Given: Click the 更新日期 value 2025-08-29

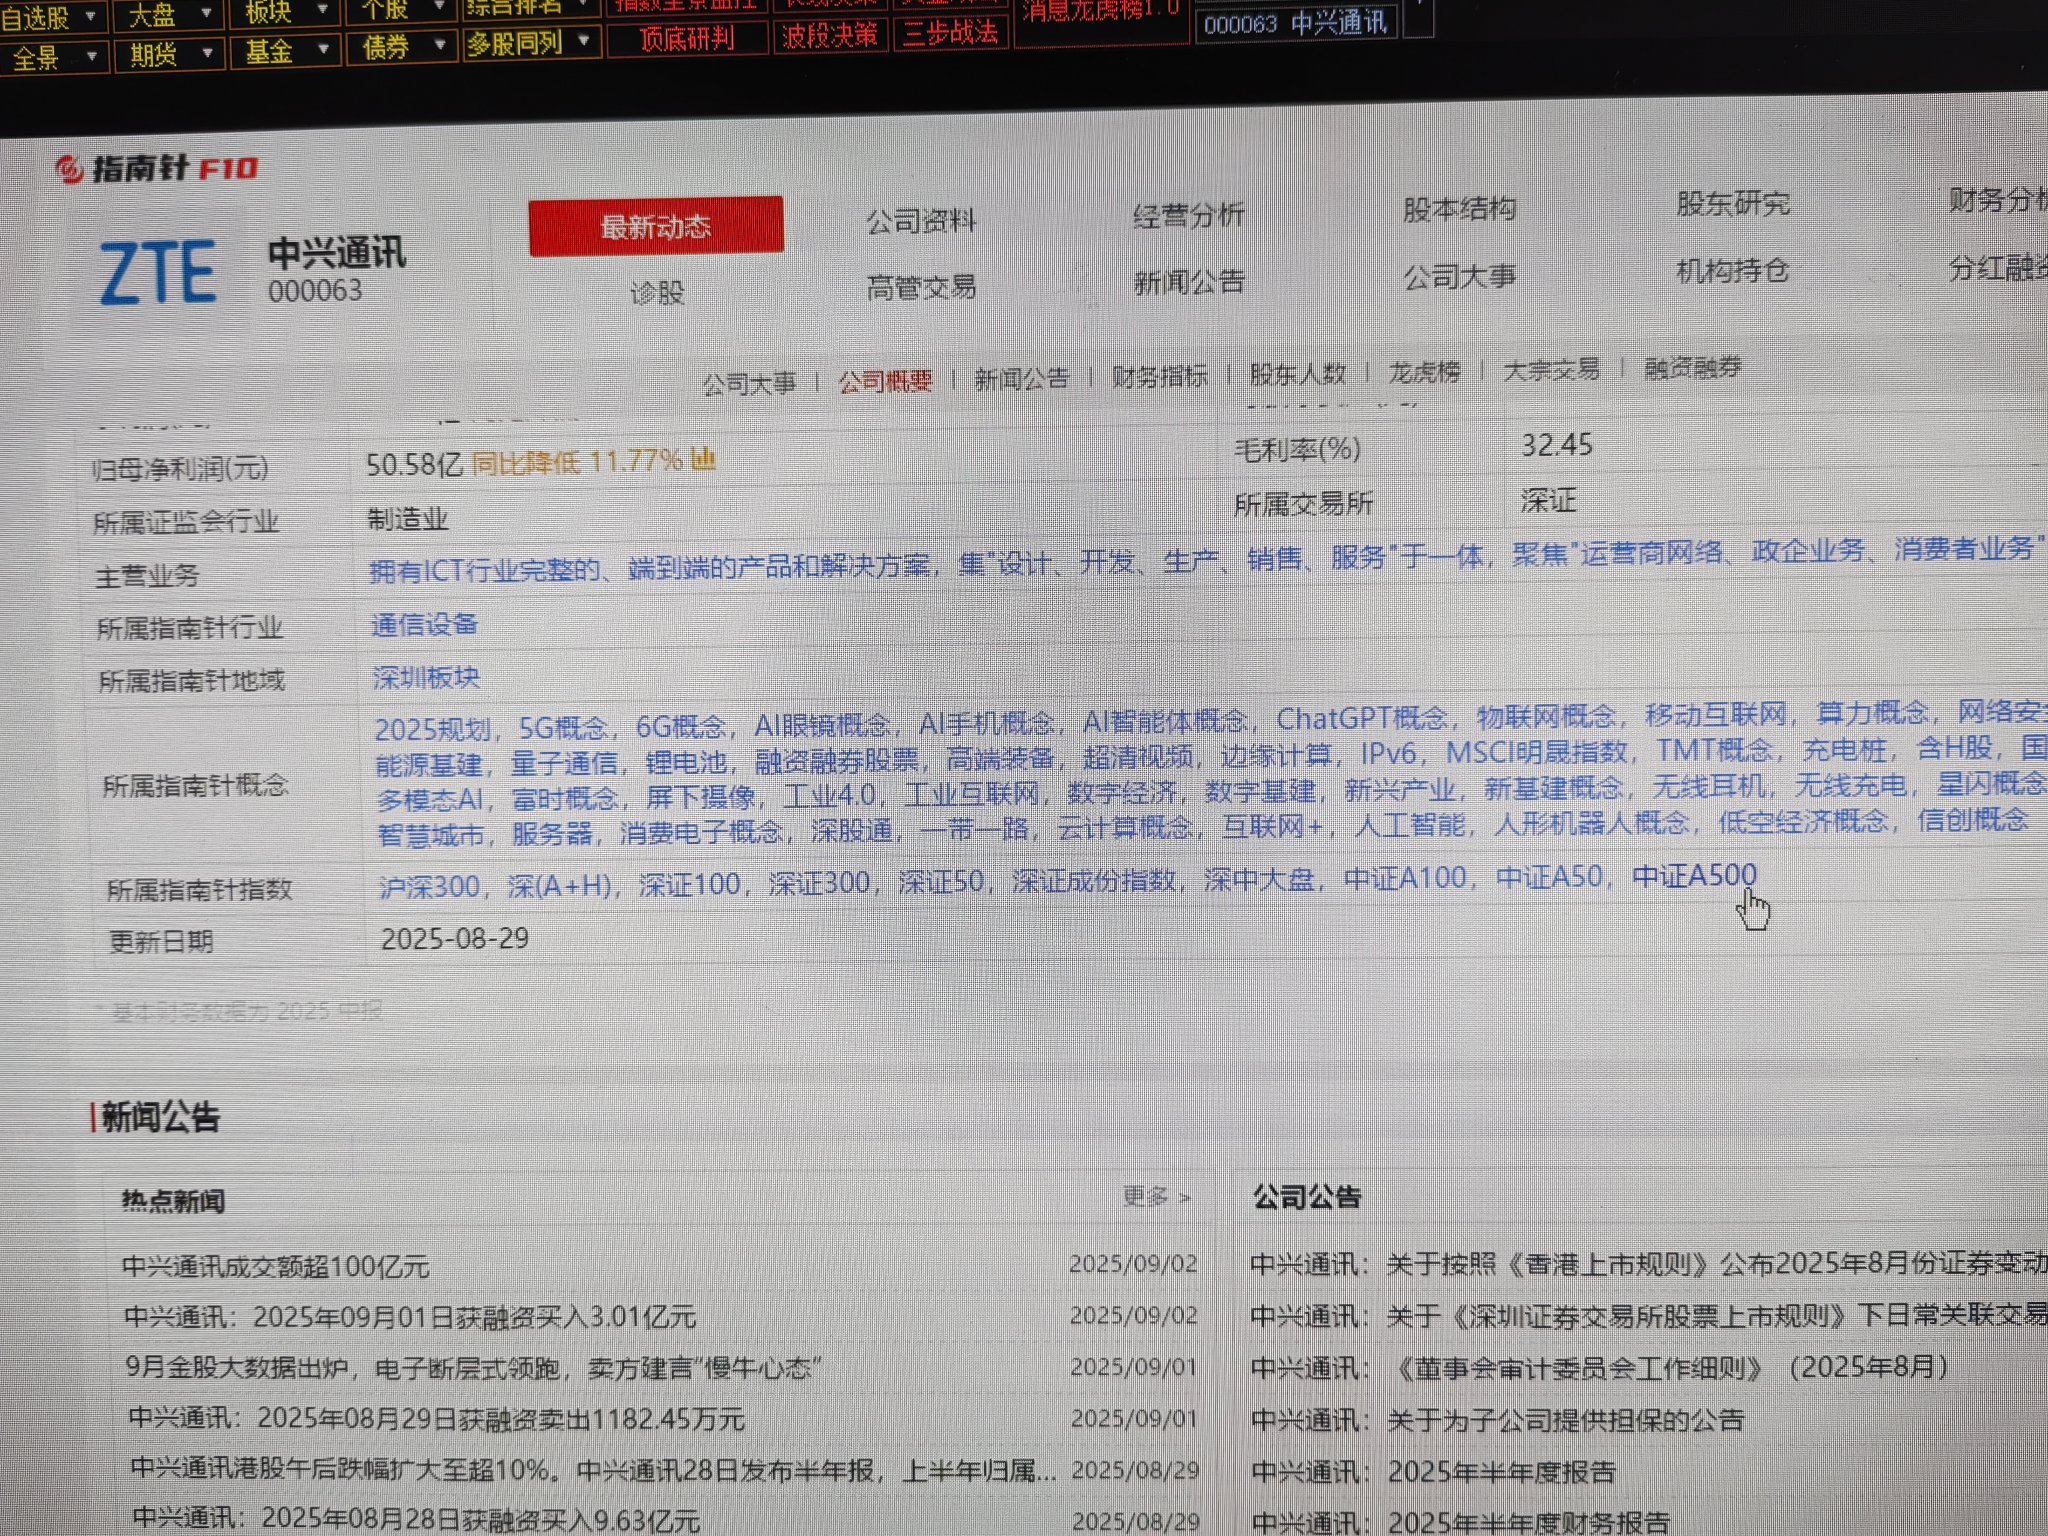Looking at the screenshot, I should tap(455, 939).
